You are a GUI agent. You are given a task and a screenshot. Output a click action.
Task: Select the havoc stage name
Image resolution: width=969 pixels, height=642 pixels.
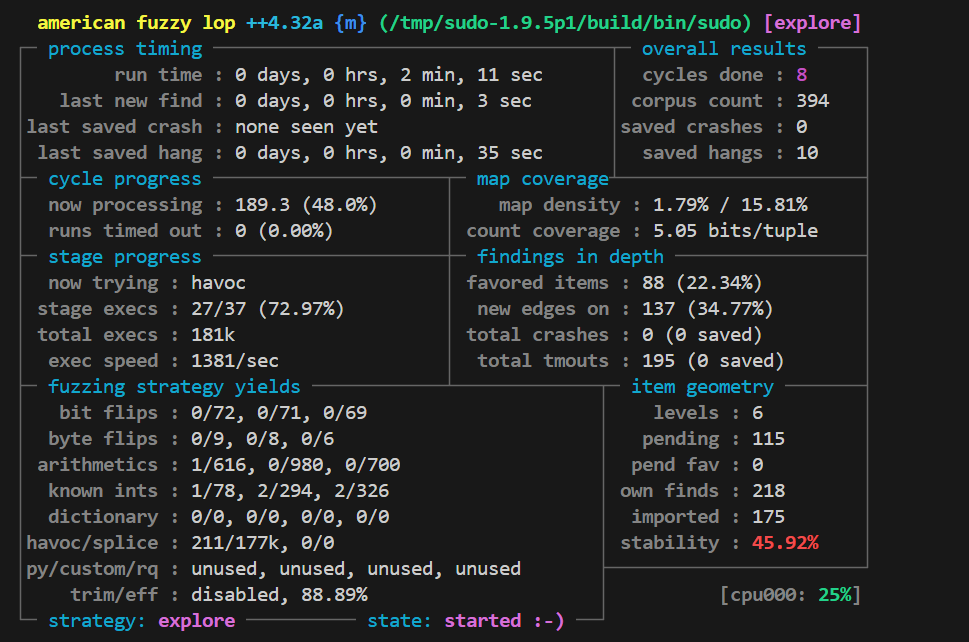[218, 283]
